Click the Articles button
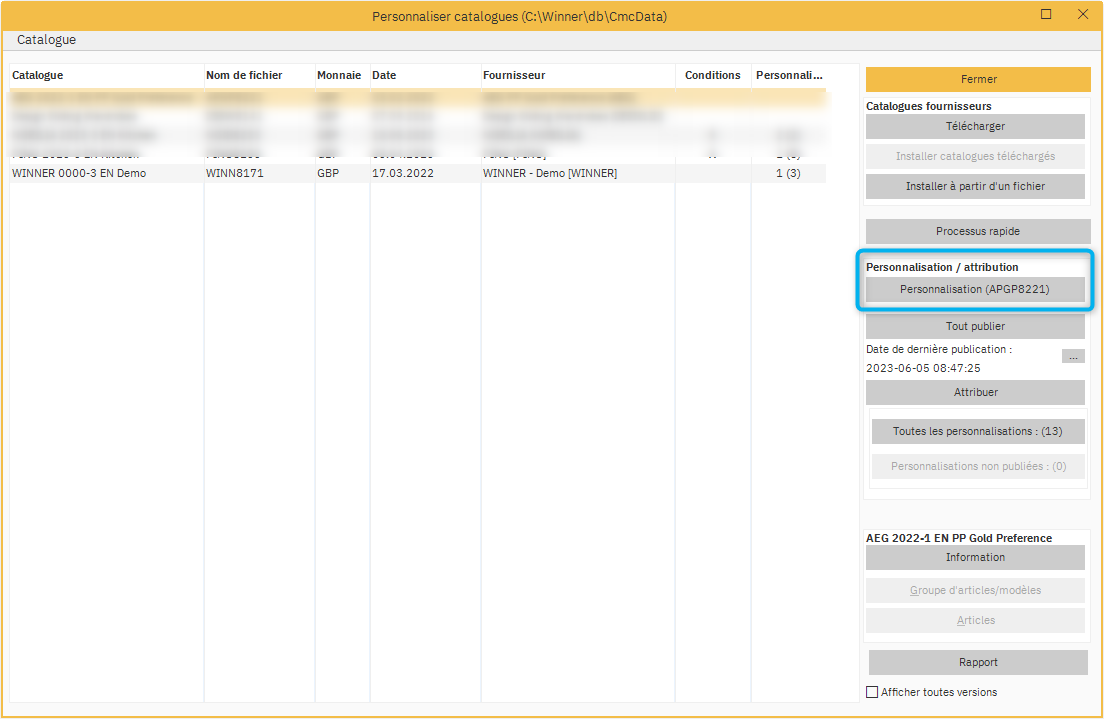 click(975, 620)
